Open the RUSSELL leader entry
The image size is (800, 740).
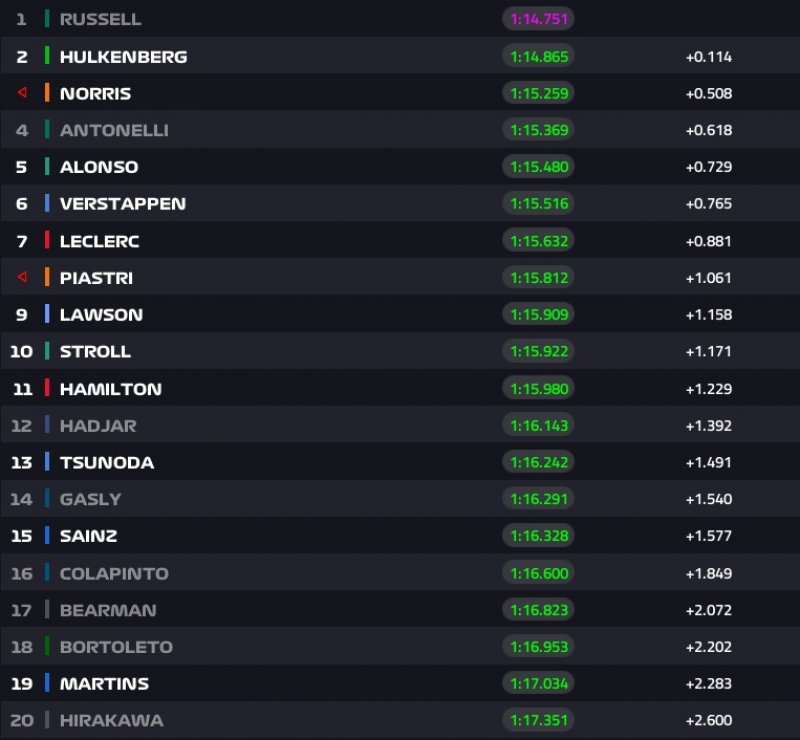[x=100, y=19]
